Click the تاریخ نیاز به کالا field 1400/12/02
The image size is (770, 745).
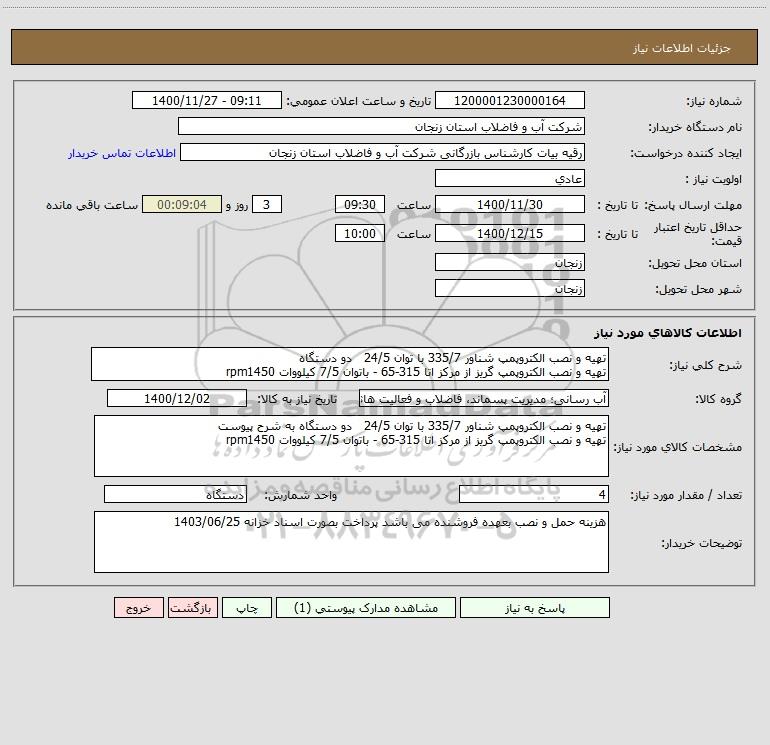(177, 398)
